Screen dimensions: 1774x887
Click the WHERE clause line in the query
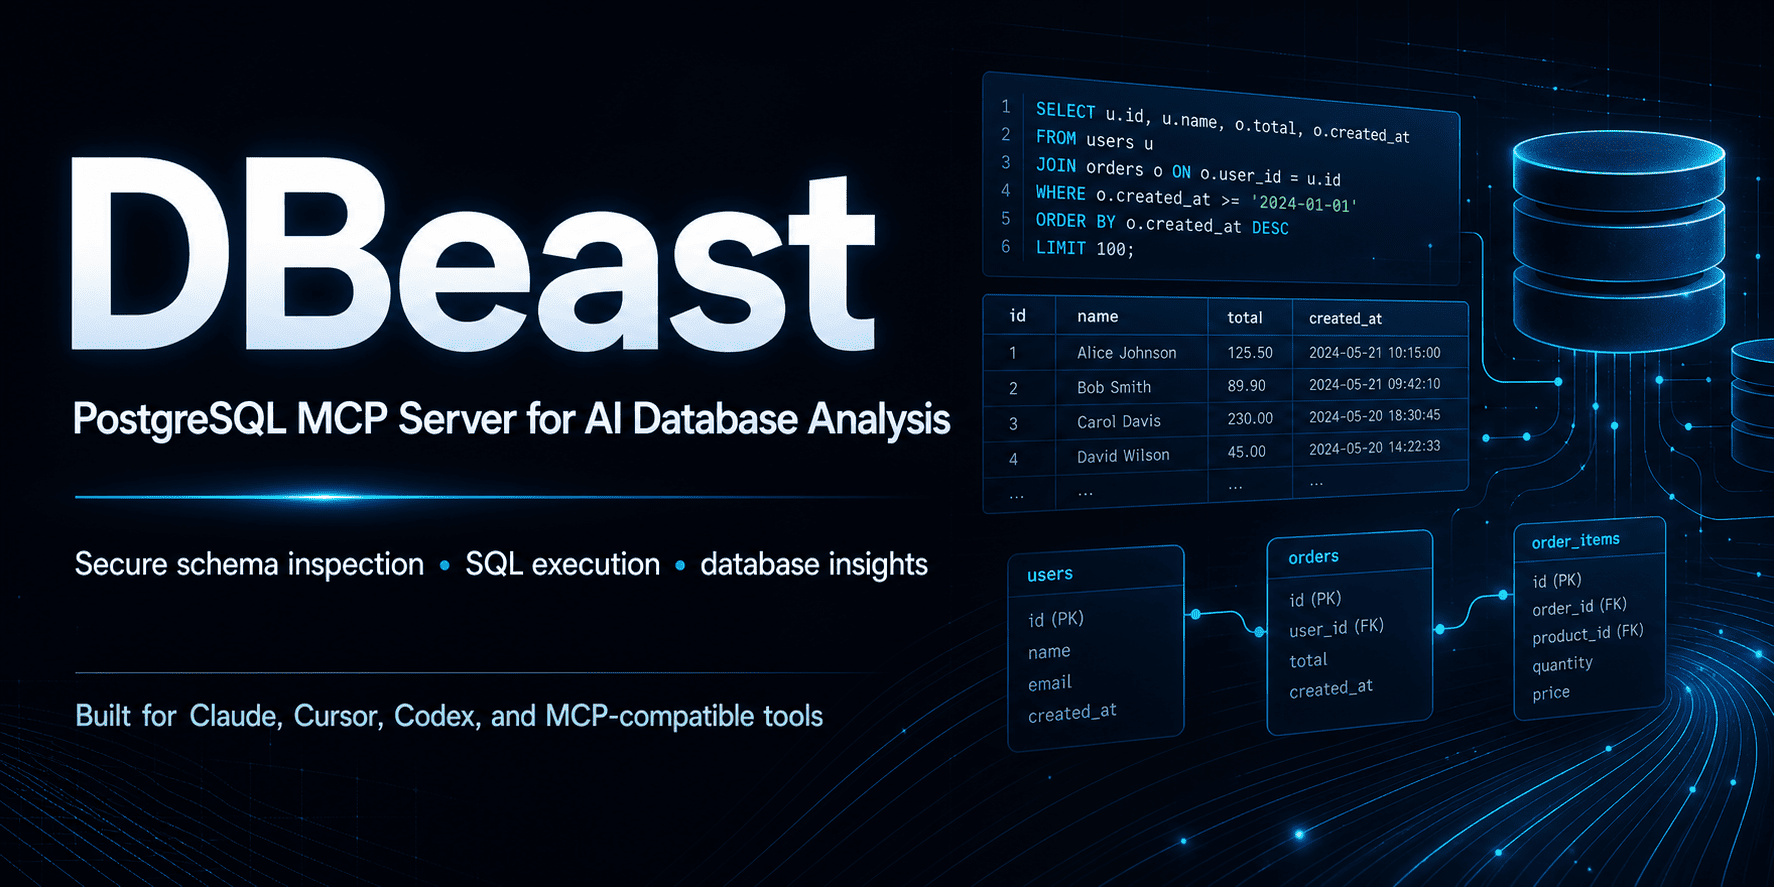1196,198
